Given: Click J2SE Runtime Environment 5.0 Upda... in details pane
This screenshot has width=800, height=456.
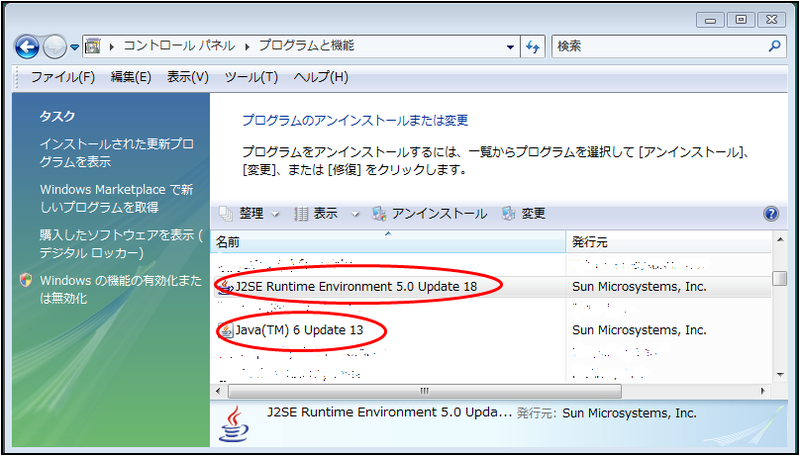Looking at the screenshot, I should point(389,412).
